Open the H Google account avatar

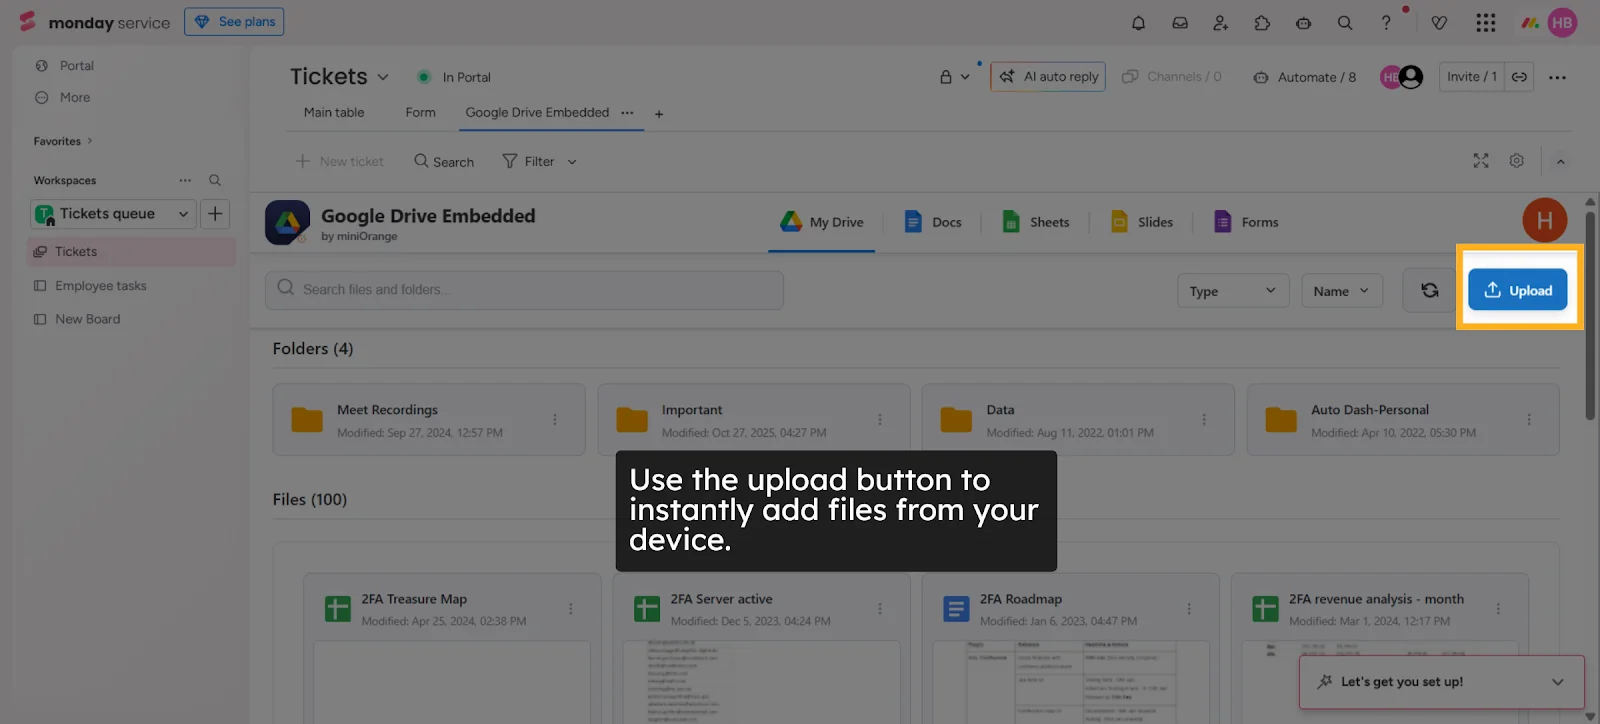(x=1544, y=221)
